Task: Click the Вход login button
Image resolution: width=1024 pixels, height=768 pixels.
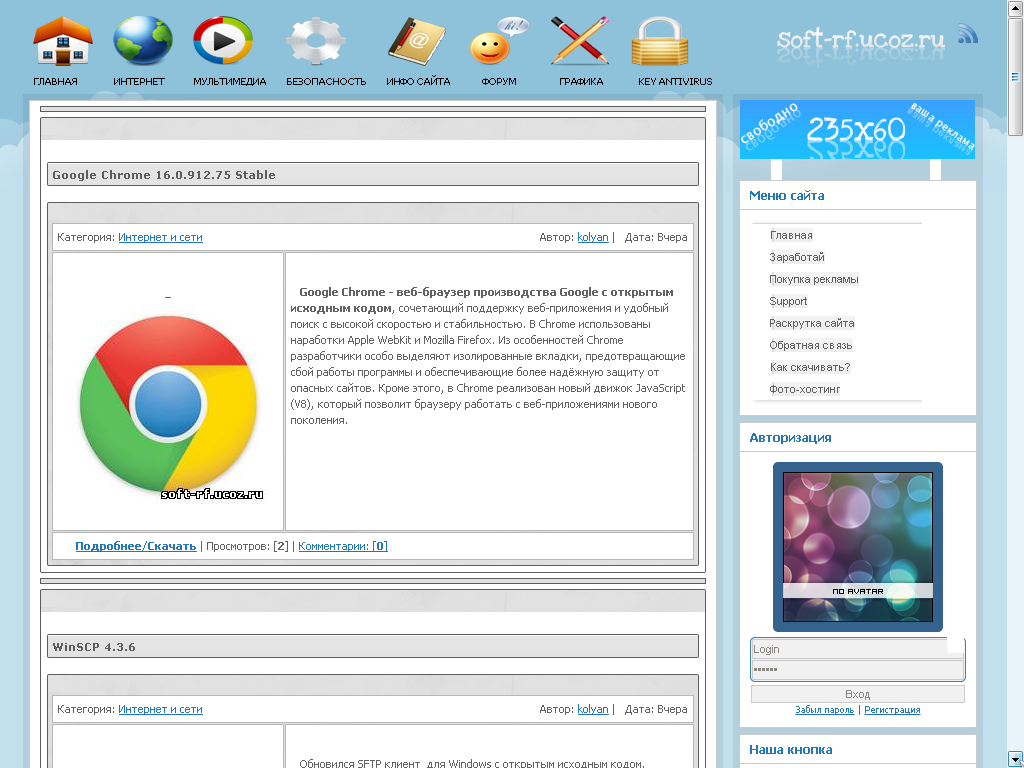Action: [857, 694]
